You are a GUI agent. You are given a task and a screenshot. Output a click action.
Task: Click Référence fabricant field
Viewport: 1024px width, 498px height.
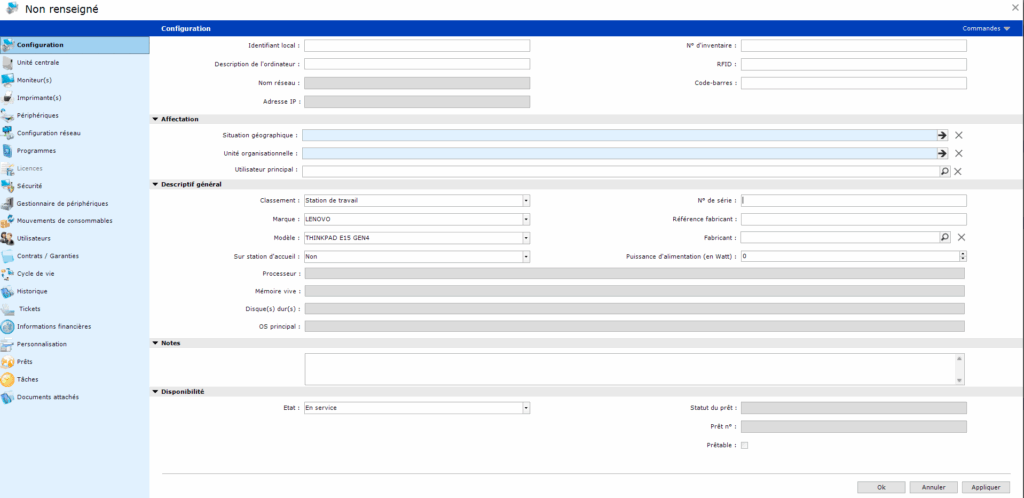854,219
